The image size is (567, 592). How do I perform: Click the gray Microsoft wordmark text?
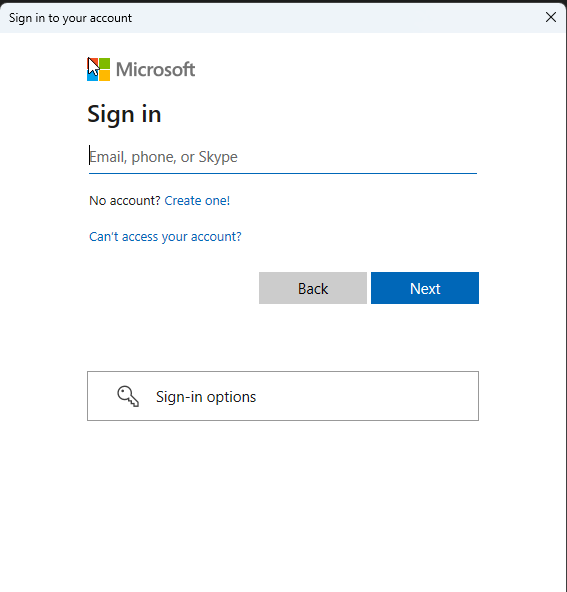click(x=155, y=69)
